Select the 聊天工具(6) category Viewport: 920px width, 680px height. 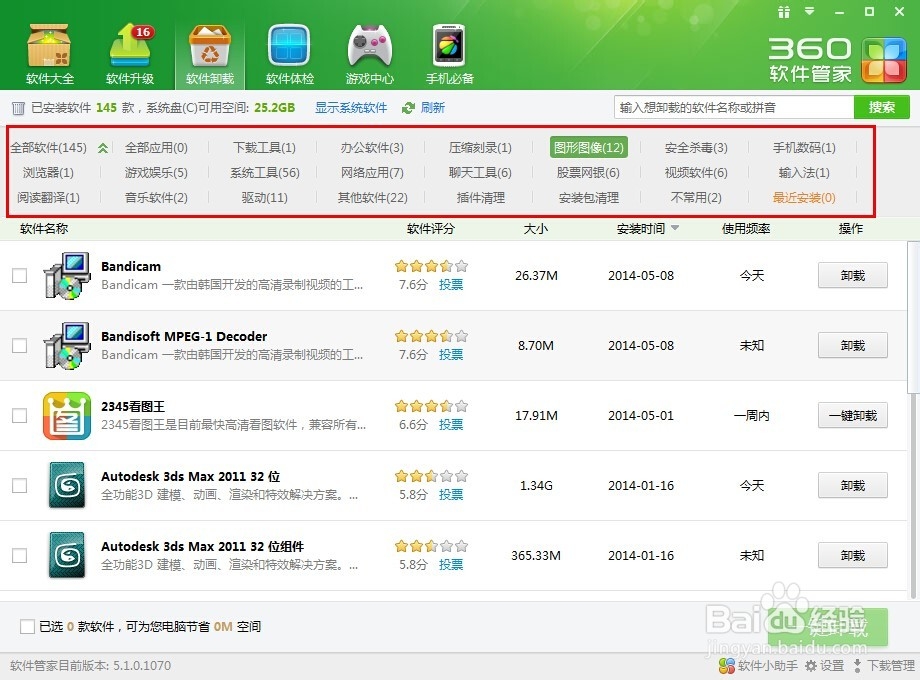coord(480,172)
